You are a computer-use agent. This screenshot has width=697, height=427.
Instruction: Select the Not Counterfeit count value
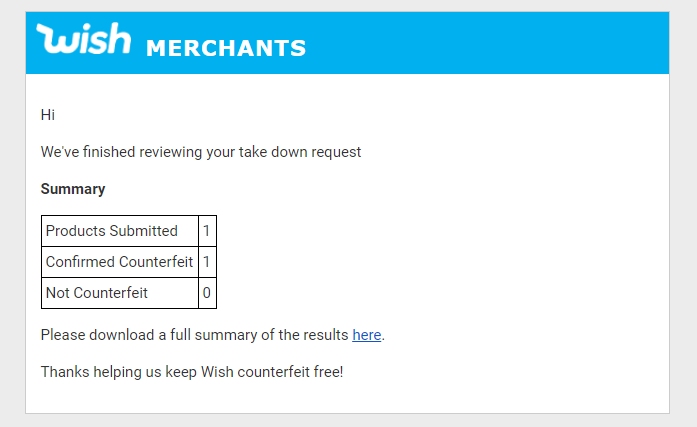click(x=207, y=293)
